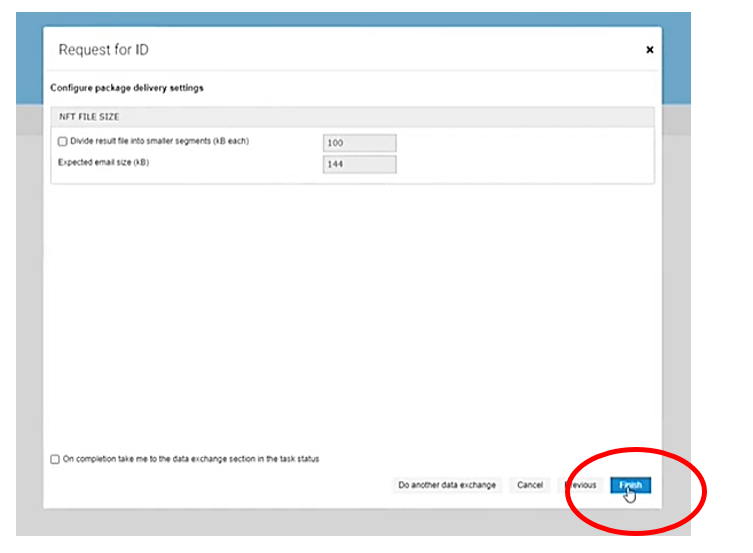753x553 pixels.
Task: Click the Request for ID title text
Action: point(104,50)
